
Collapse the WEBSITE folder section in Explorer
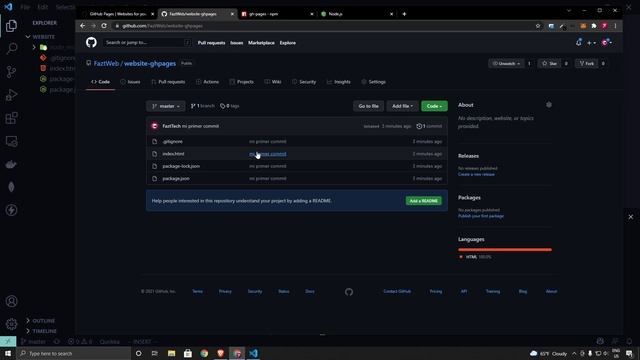pyautogui.click(x=43, y=37)
